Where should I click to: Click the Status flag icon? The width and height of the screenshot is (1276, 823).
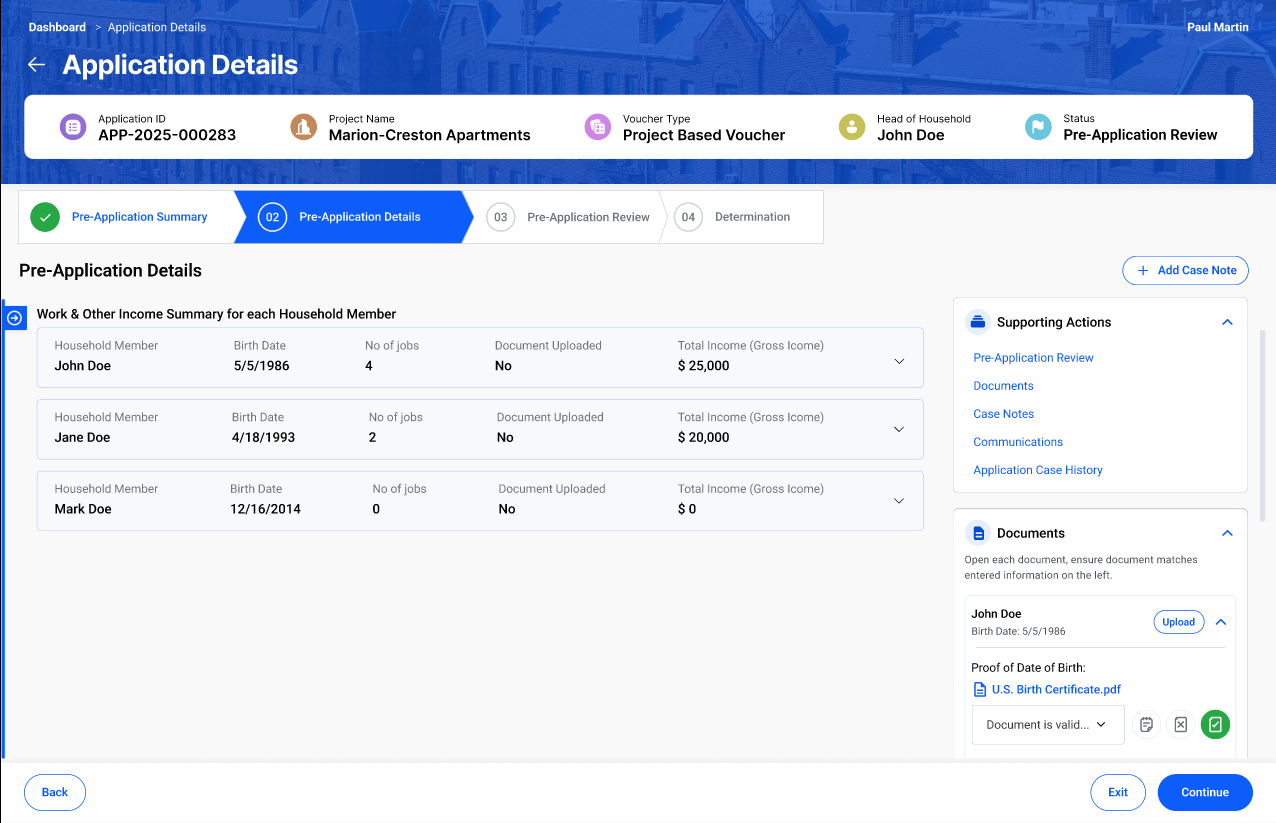1038,127
